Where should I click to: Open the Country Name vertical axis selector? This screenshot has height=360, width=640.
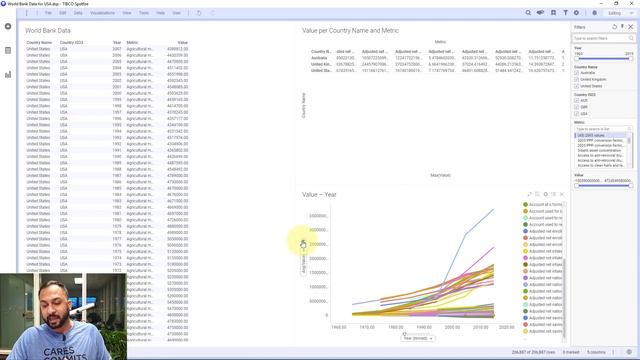[x=303, y=106]
